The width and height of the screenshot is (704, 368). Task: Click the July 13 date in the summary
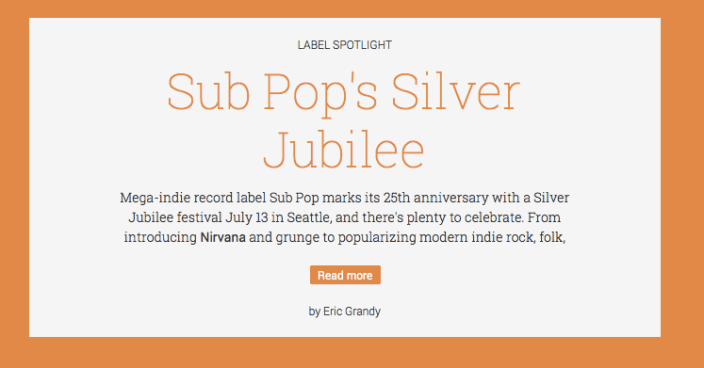pos(246,218)
